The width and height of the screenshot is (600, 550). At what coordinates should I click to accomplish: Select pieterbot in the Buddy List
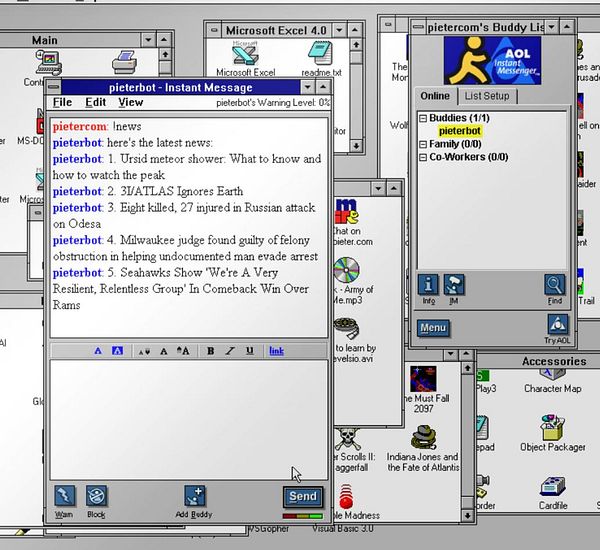pyautogui.click(x=460, y=131)
